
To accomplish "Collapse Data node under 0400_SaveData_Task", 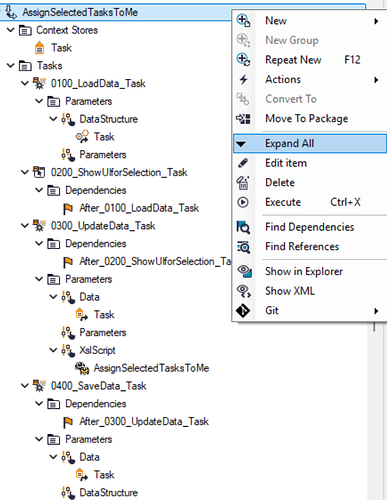I will [53, 457].
